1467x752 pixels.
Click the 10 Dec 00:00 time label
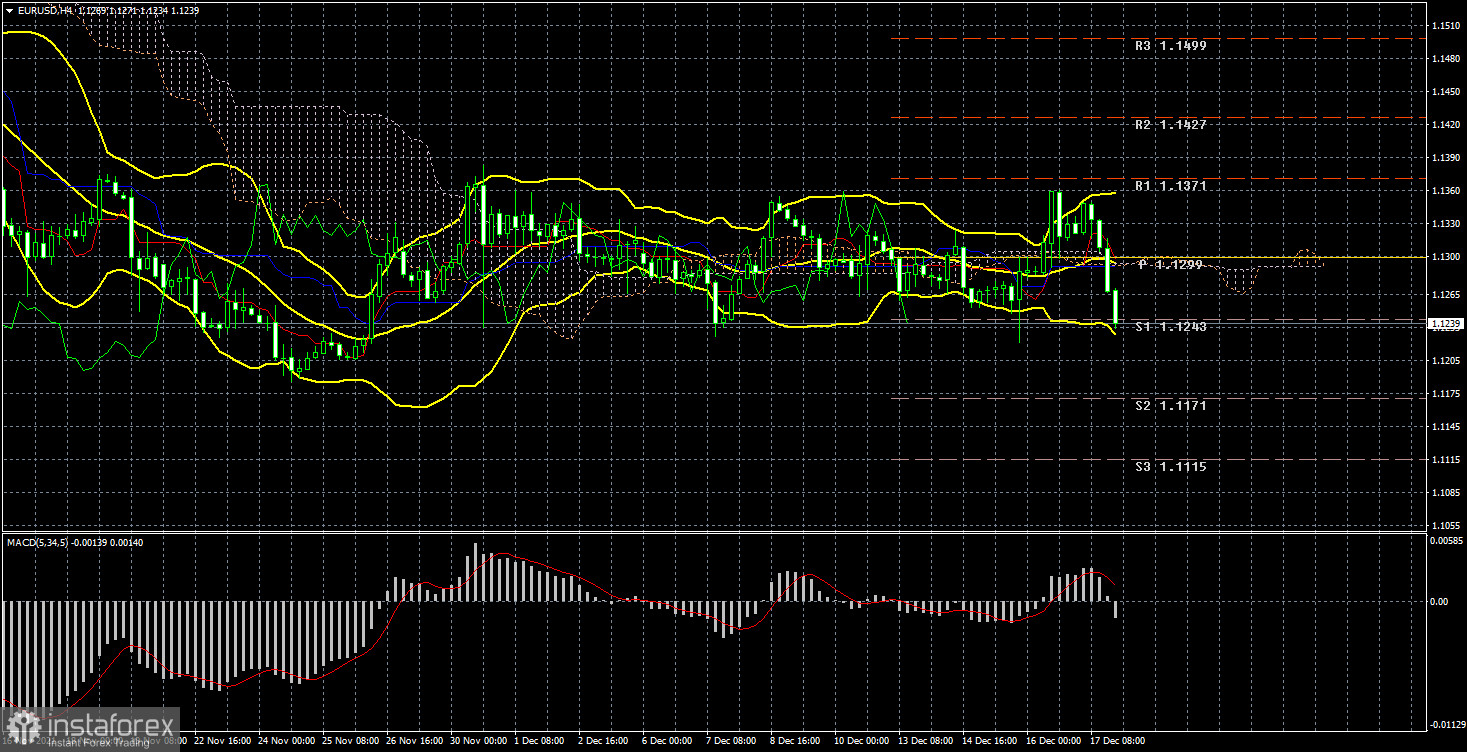tap(862, 742)
